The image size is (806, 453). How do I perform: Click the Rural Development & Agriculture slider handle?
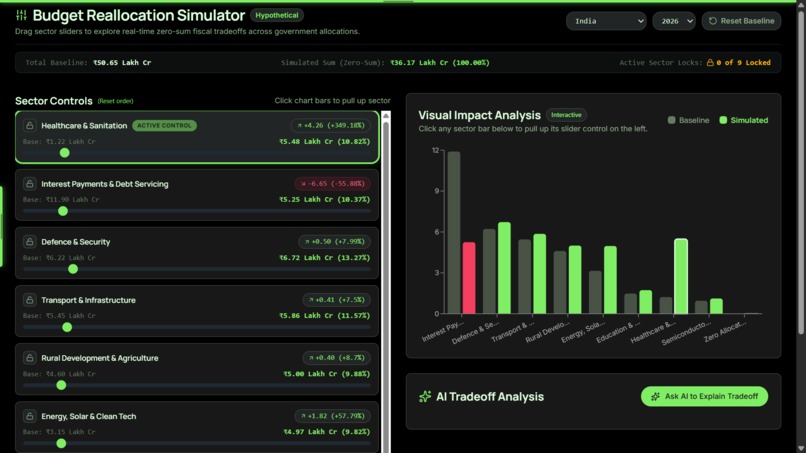coord(61,385)
